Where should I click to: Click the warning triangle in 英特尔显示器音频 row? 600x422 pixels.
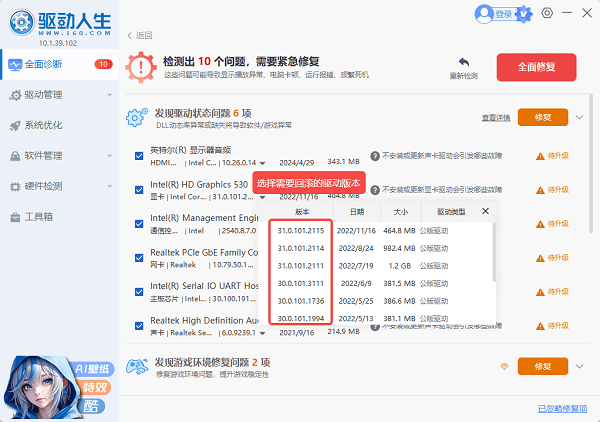(x=540, y=156)
